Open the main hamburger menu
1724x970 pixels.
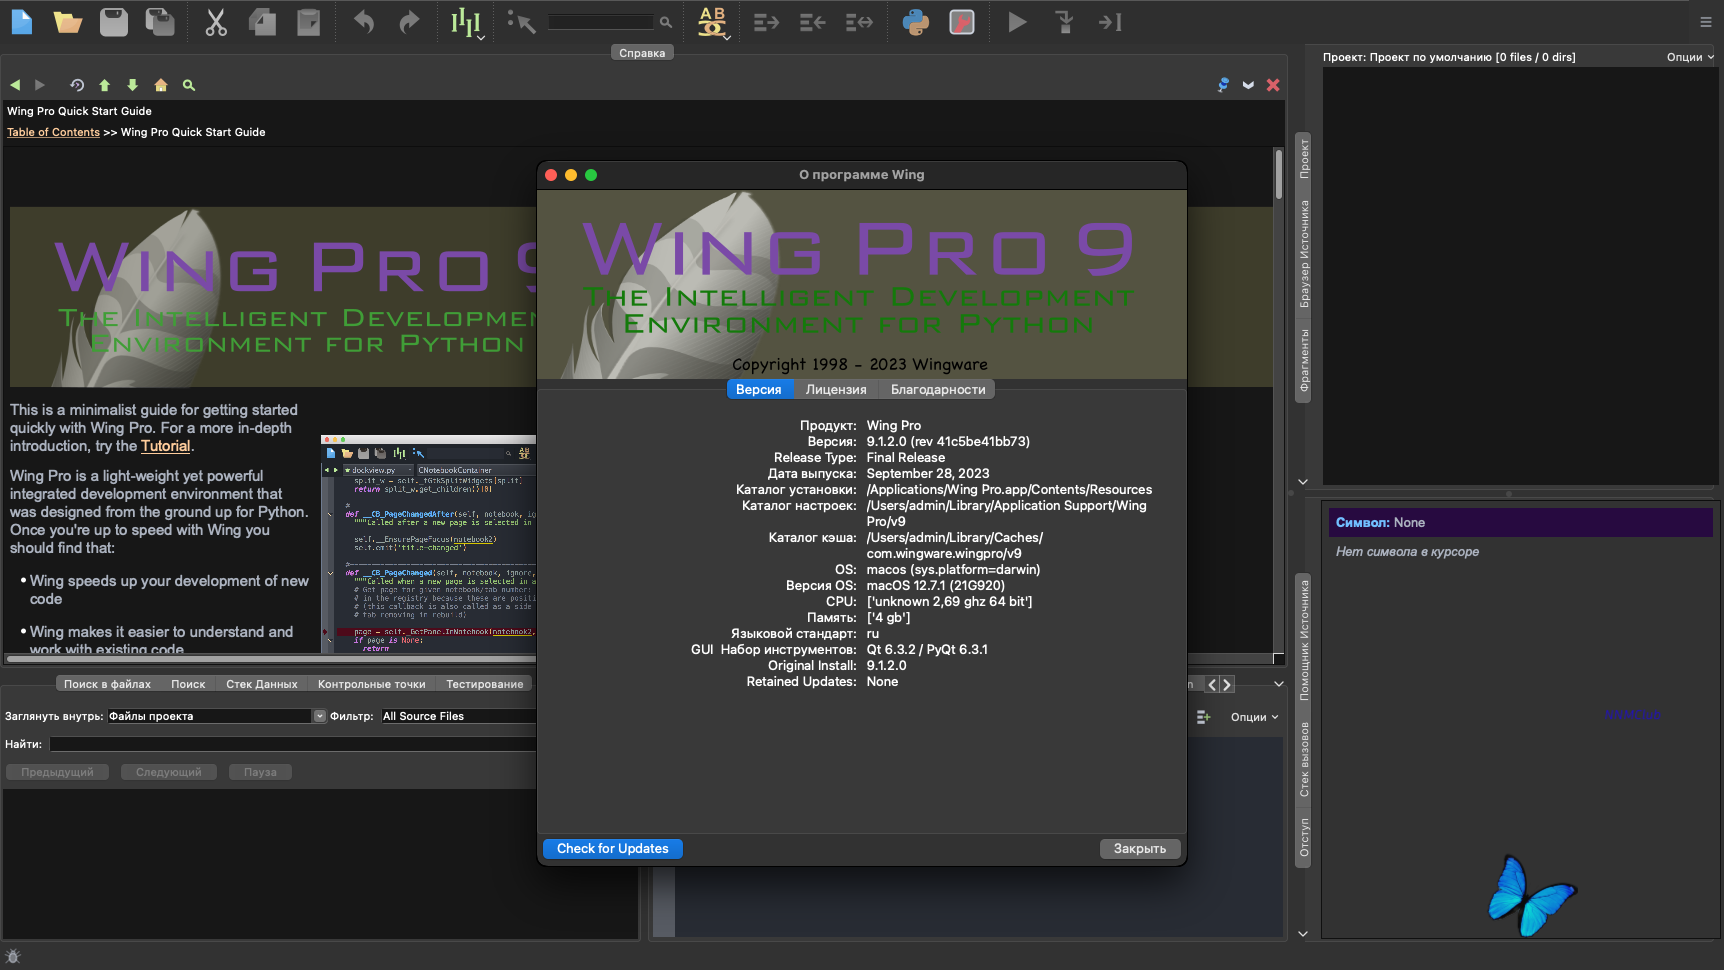point(1706,22)
